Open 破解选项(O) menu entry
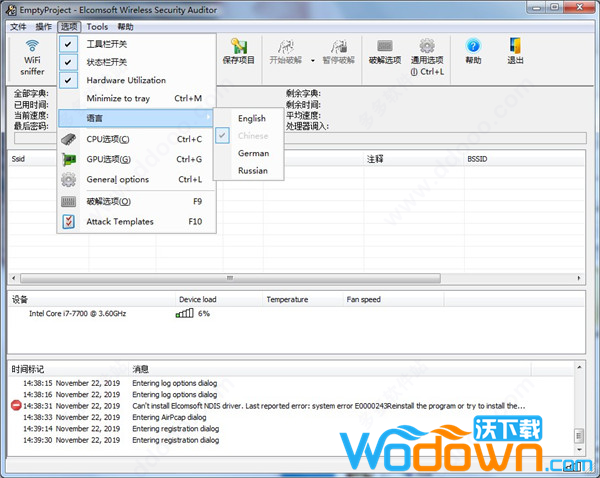The image size is (600, 478). point(137,202)
